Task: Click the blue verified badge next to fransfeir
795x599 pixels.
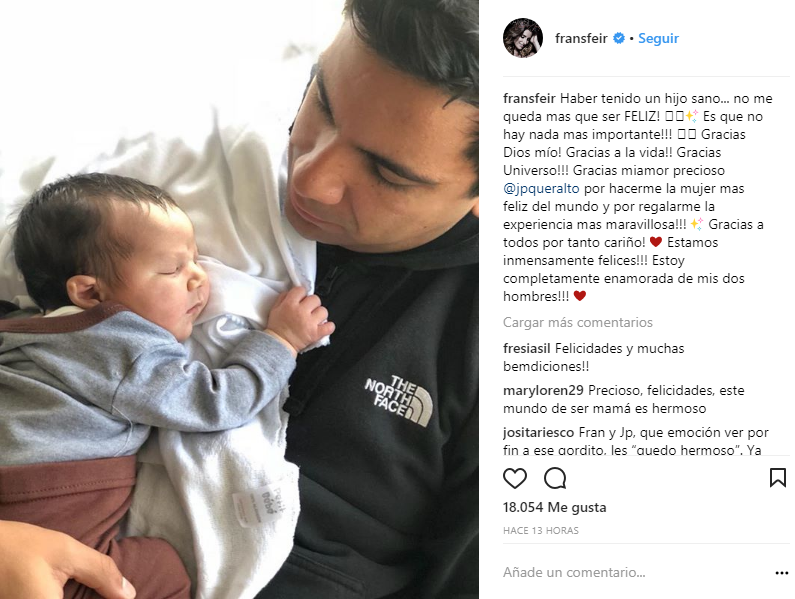Action: [x=619, y=38]
